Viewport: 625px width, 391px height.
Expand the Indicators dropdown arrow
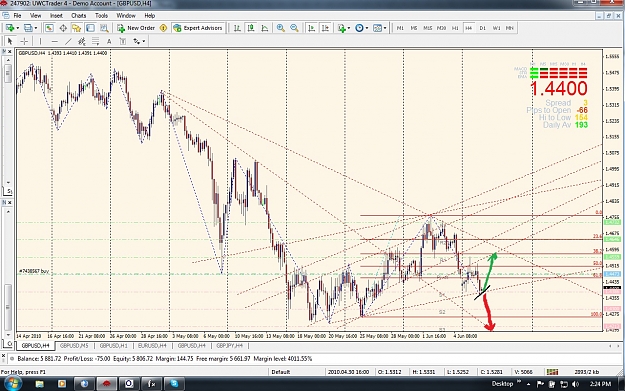click(x=349, y=28)
